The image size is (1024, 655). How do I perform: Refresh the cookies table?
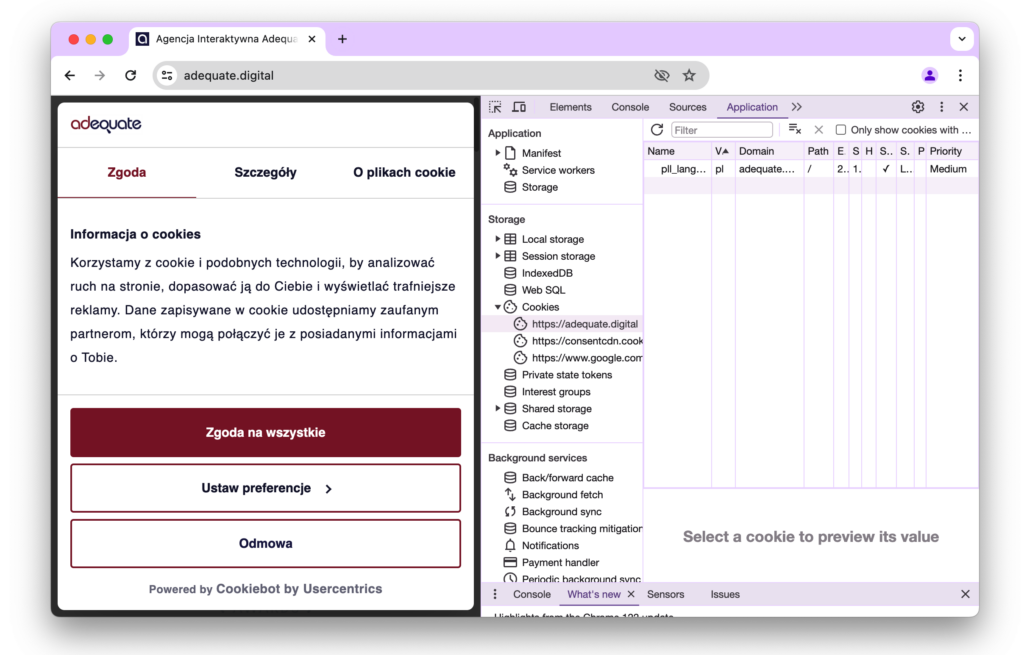pos(657,130)
